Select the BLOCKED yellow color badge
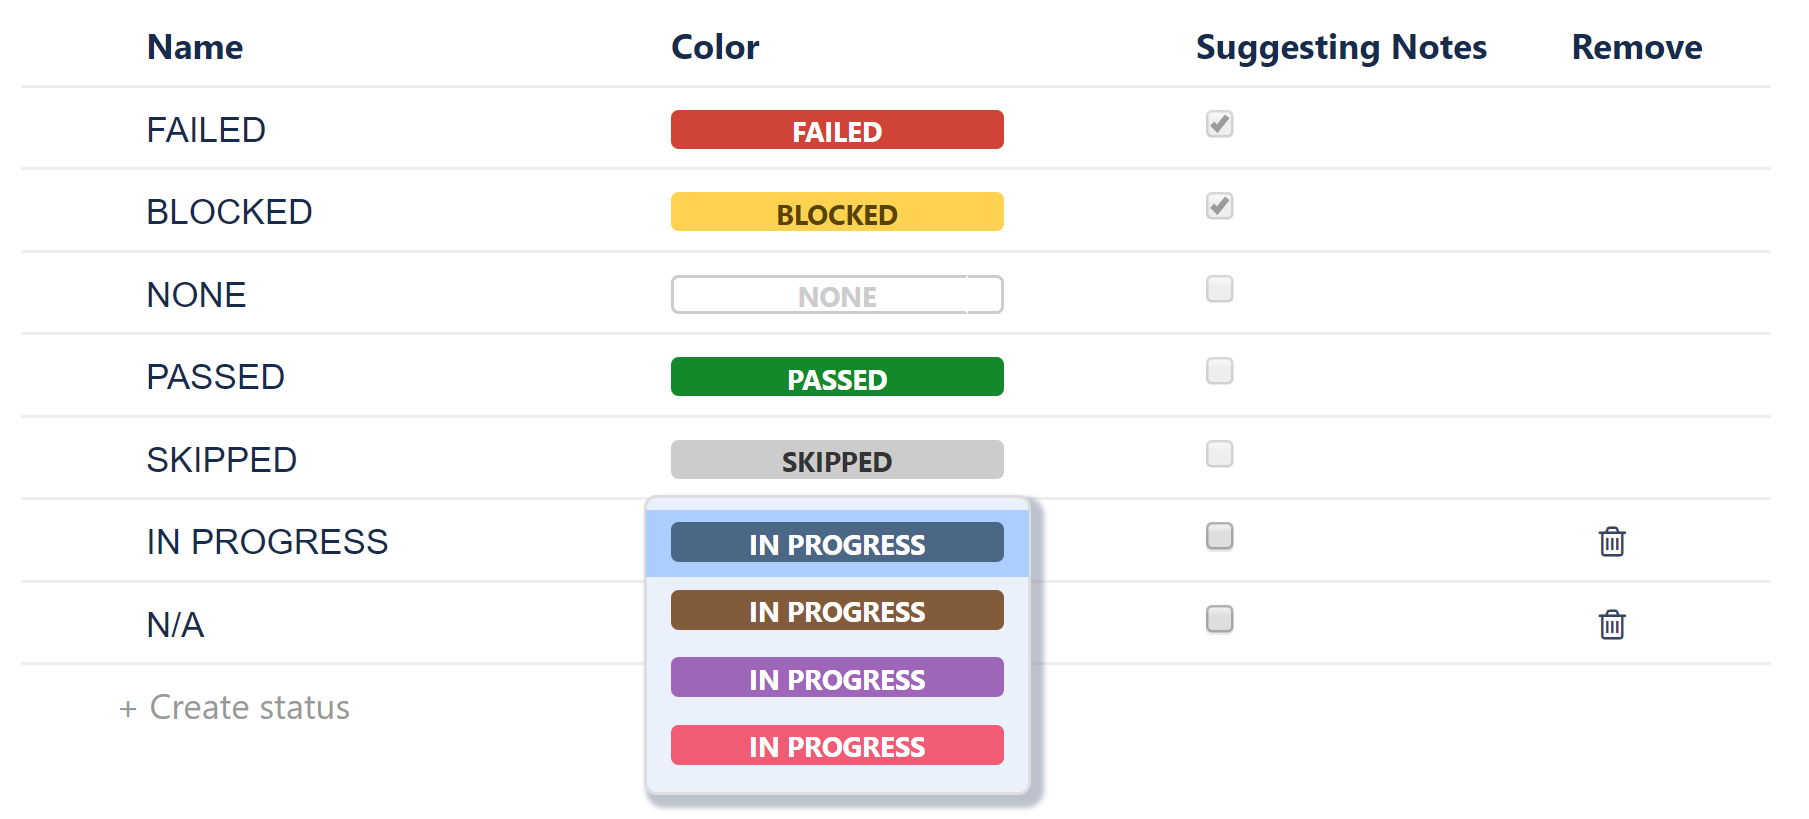Screen dimensions: 1809x819 [x=837, y=212]
